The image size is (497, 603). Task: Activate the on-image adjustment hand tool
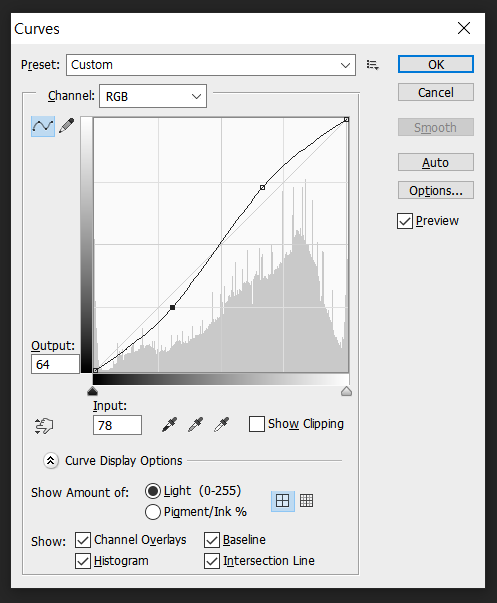[x=44, y=426]
